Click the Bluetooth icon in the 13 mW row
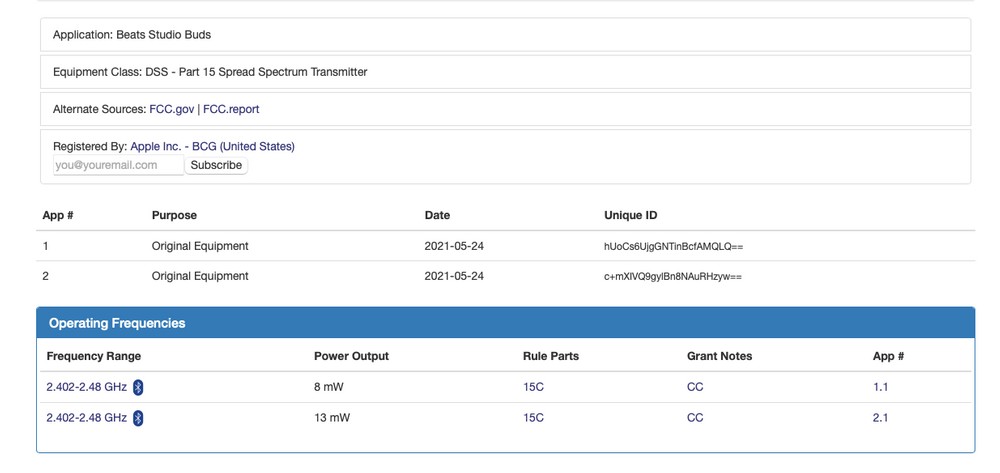The width and height of the screenshot is (1000, 473). (138, 418)
